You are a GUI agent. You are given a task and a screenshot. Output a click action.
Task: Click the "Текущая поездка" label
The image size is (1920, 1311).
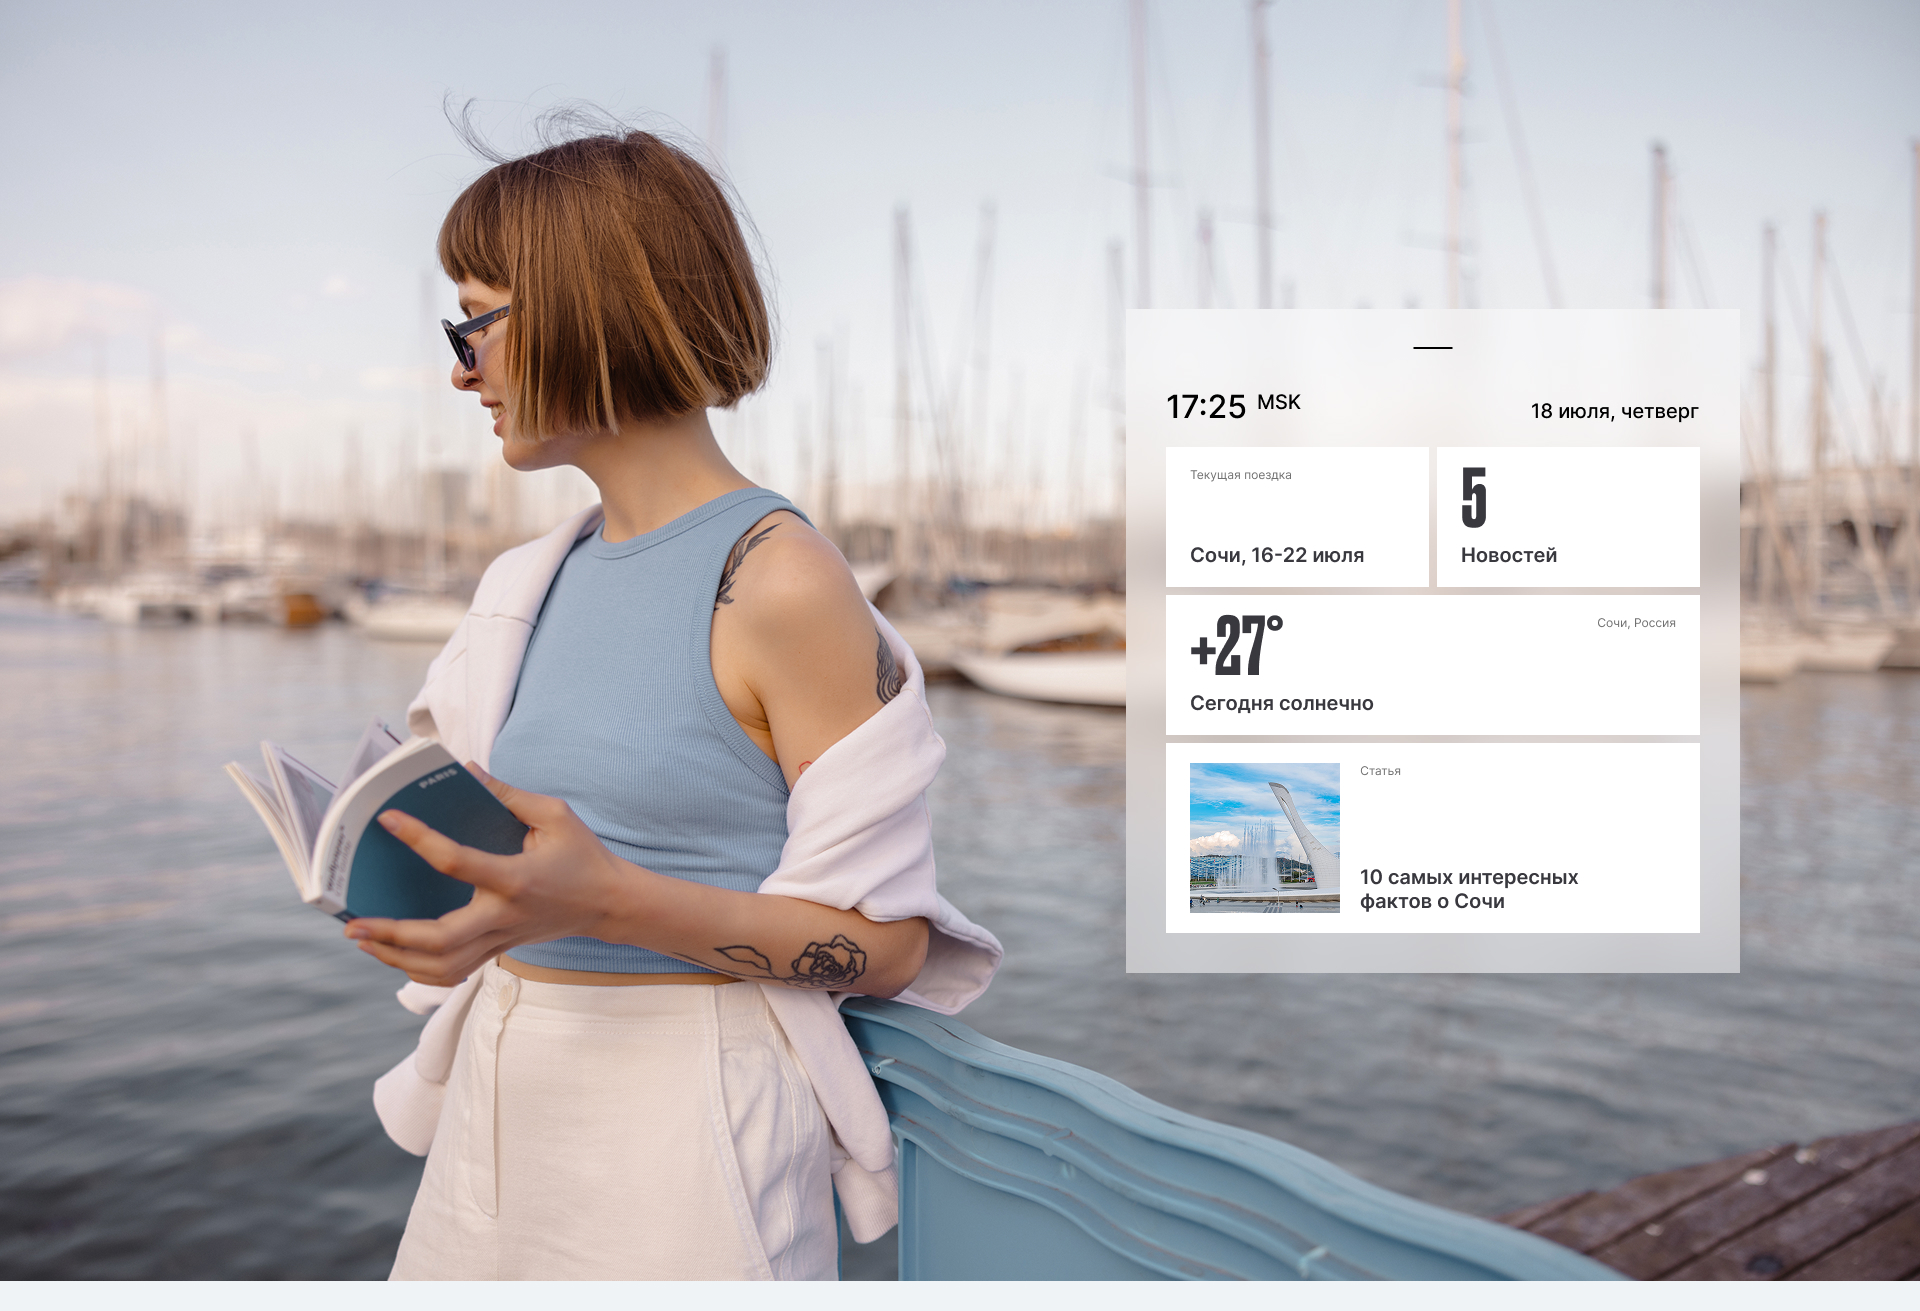(1240, 475)
